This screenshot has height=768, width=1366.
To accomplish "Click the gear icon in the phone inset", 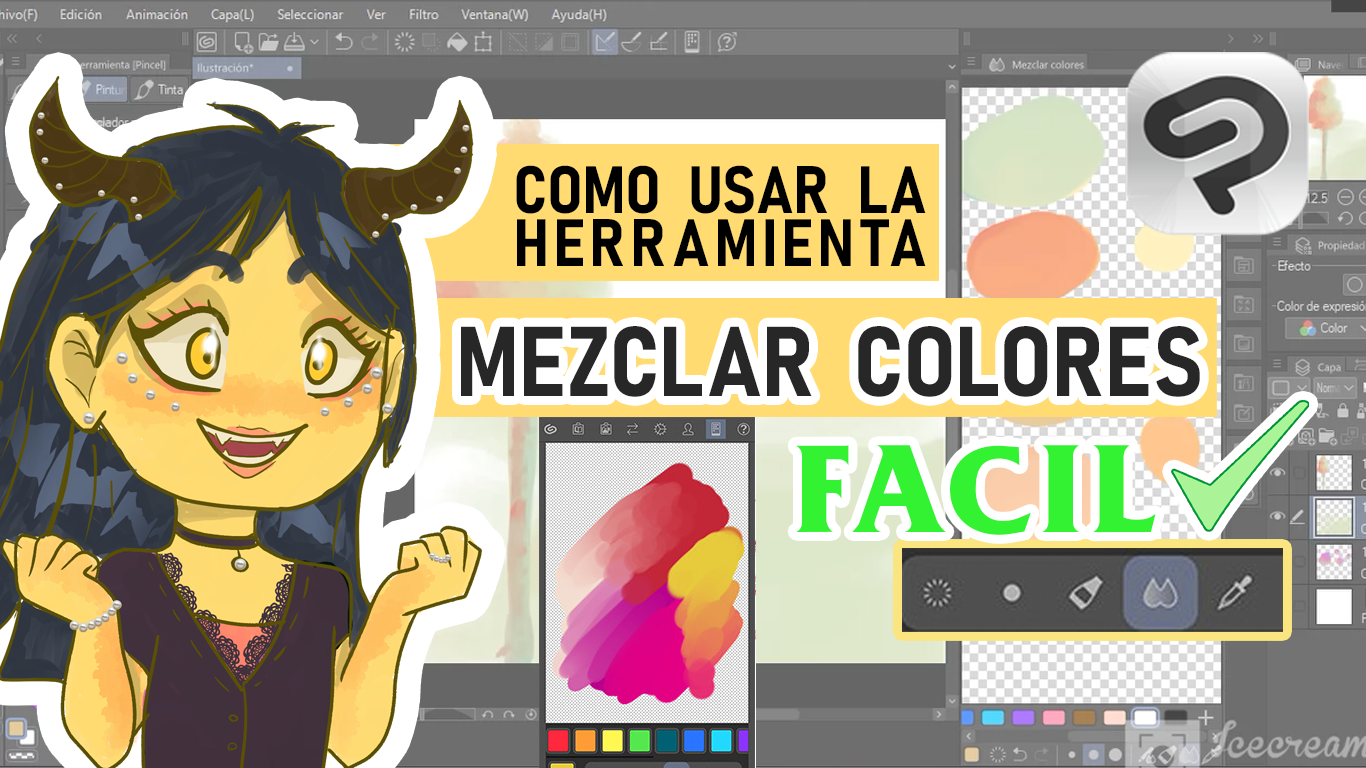I will pyautogui.click(x=660, y=429).
